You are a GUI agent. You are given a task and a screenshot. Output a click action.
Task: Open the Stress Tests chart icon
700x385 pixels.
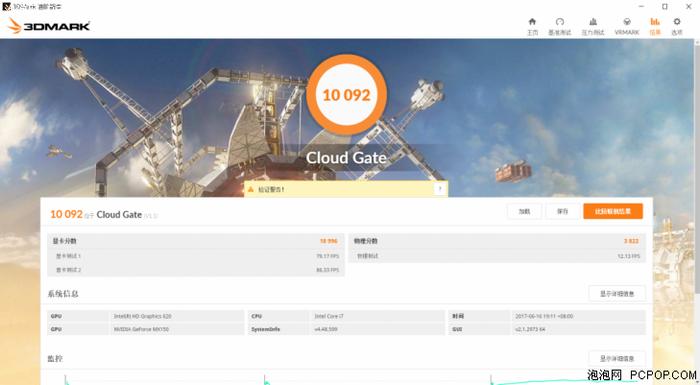pos(593,21)
